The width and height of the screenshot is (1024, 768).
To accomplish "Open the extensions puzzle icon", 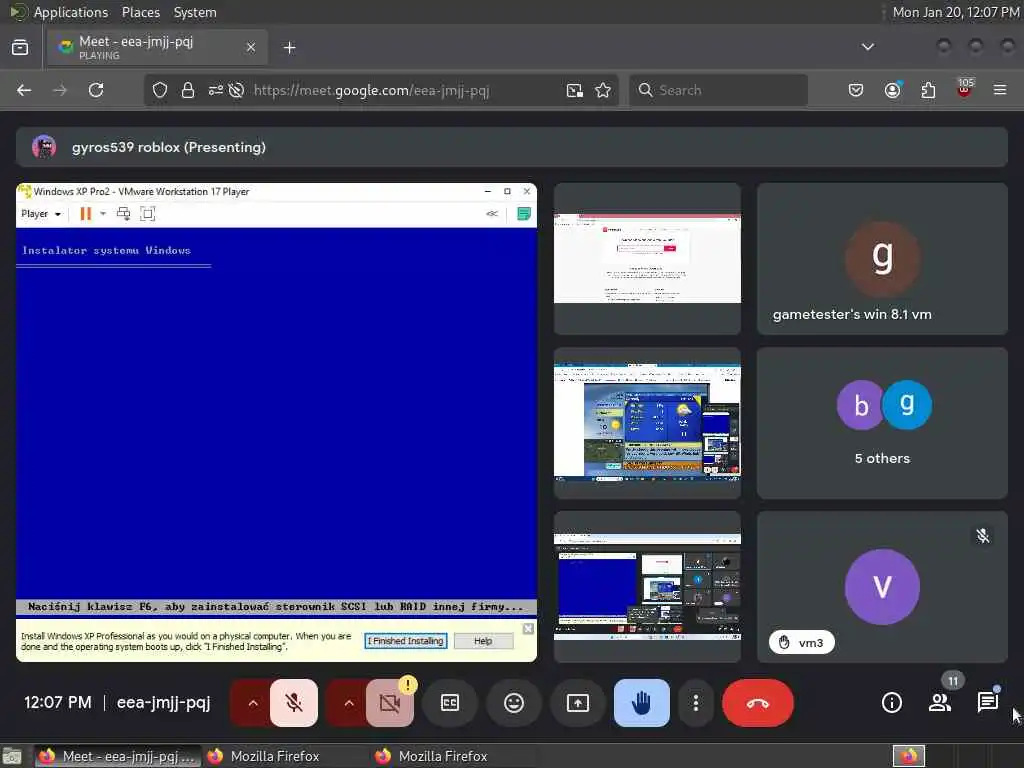I will 928,90.
